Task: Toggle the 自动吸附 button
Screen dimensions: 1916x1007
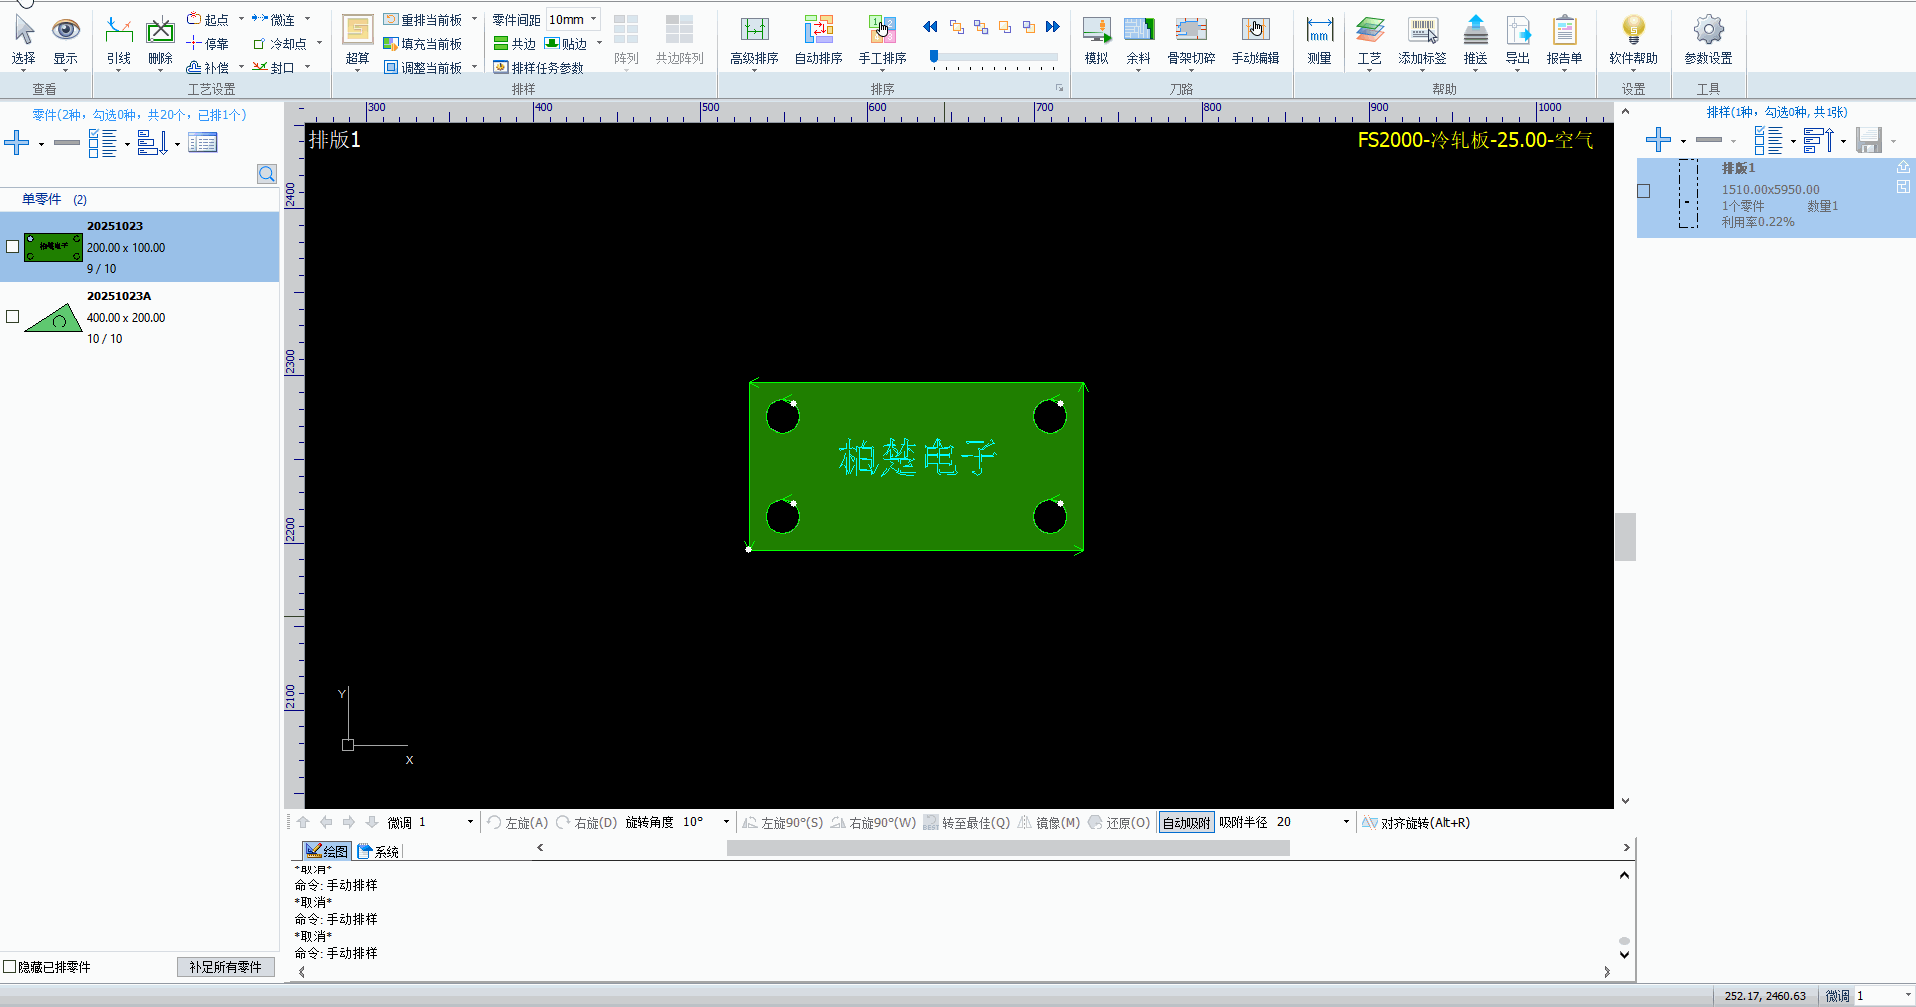Action: click(x=1186, y=823)
